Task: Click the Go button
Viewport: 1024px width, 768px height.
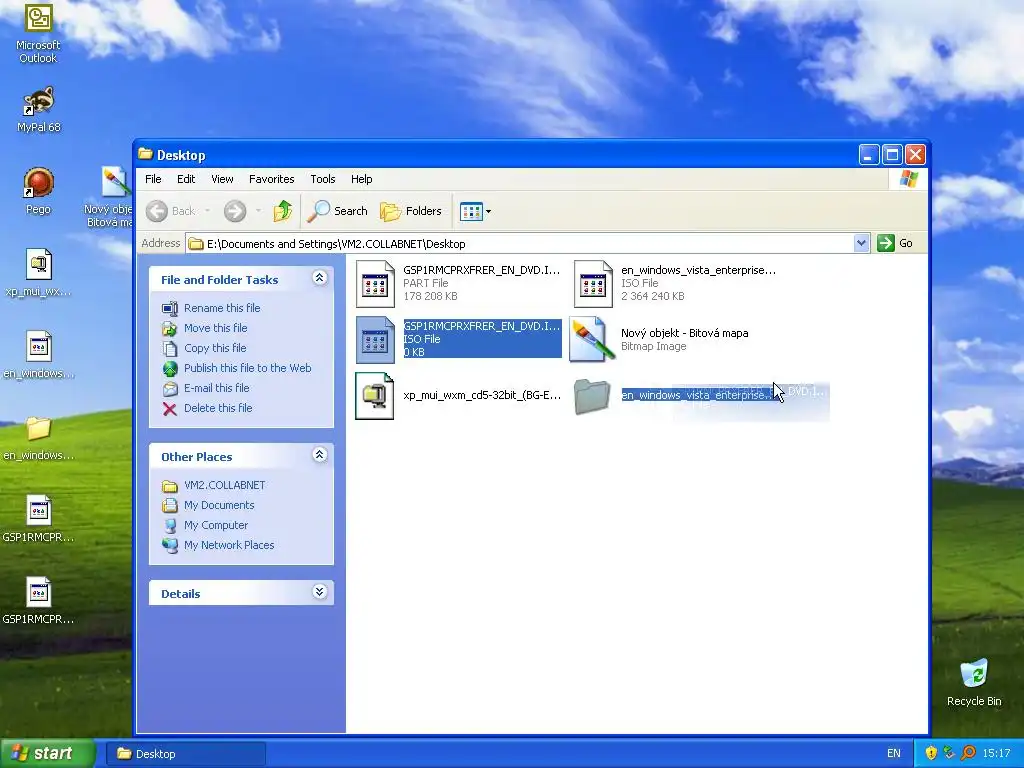Action: (895, 243)
